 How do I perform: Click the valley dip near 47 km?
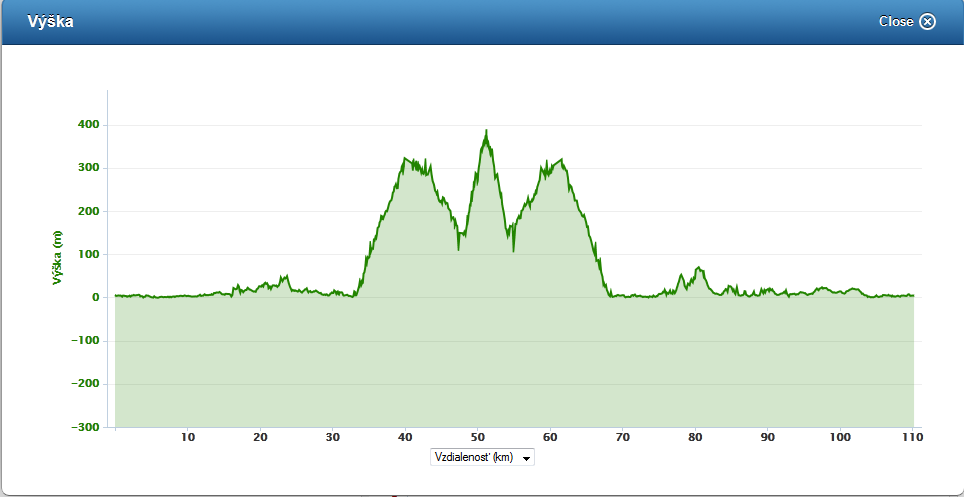tap(458, 247)
